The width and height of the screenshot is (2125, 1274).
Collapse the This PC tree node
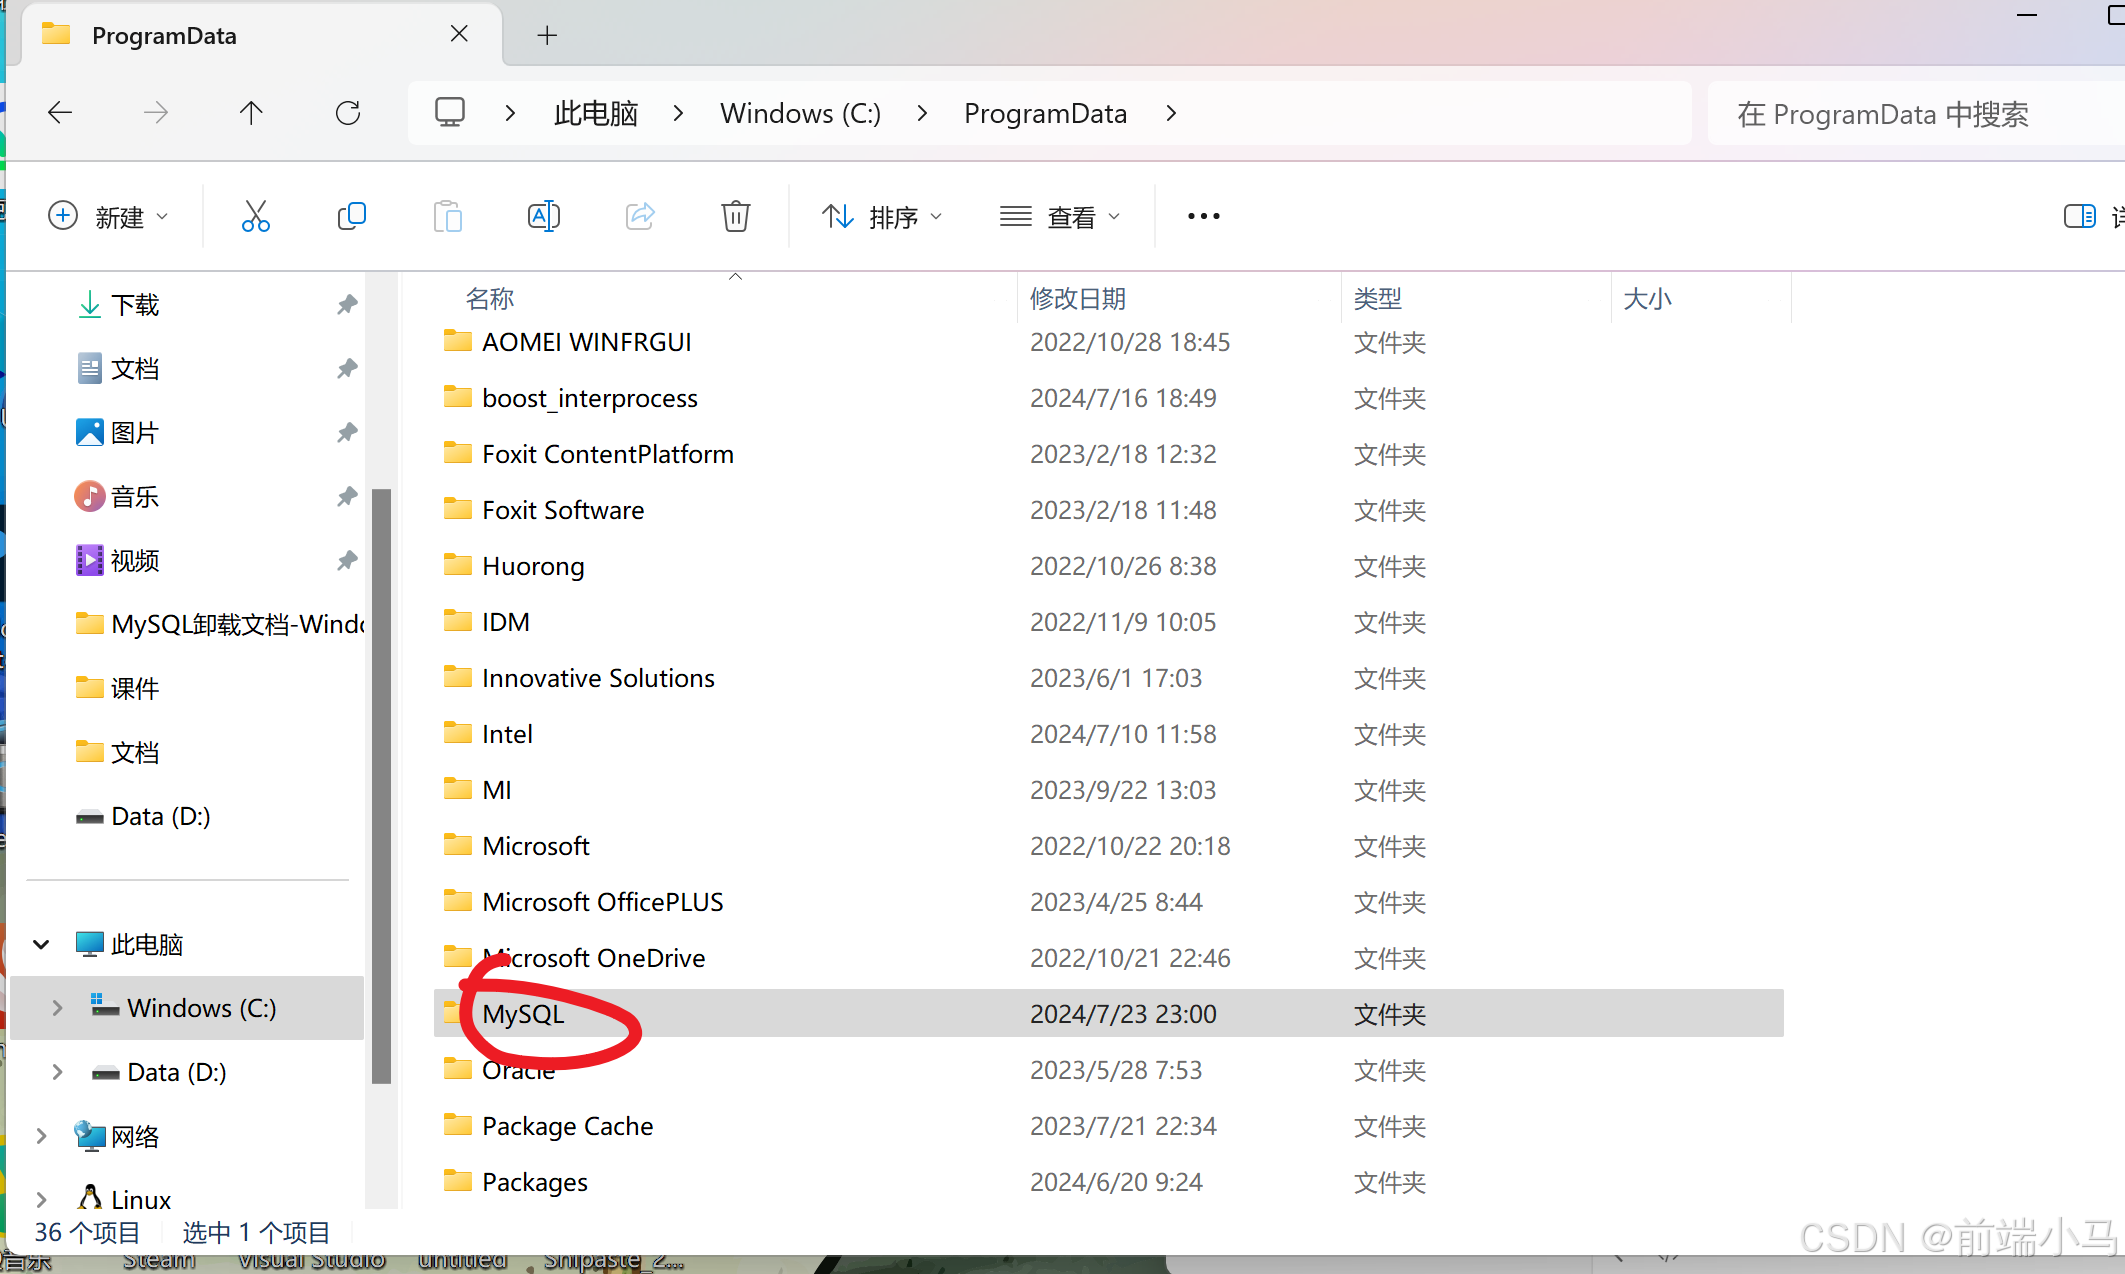point(41,944)
